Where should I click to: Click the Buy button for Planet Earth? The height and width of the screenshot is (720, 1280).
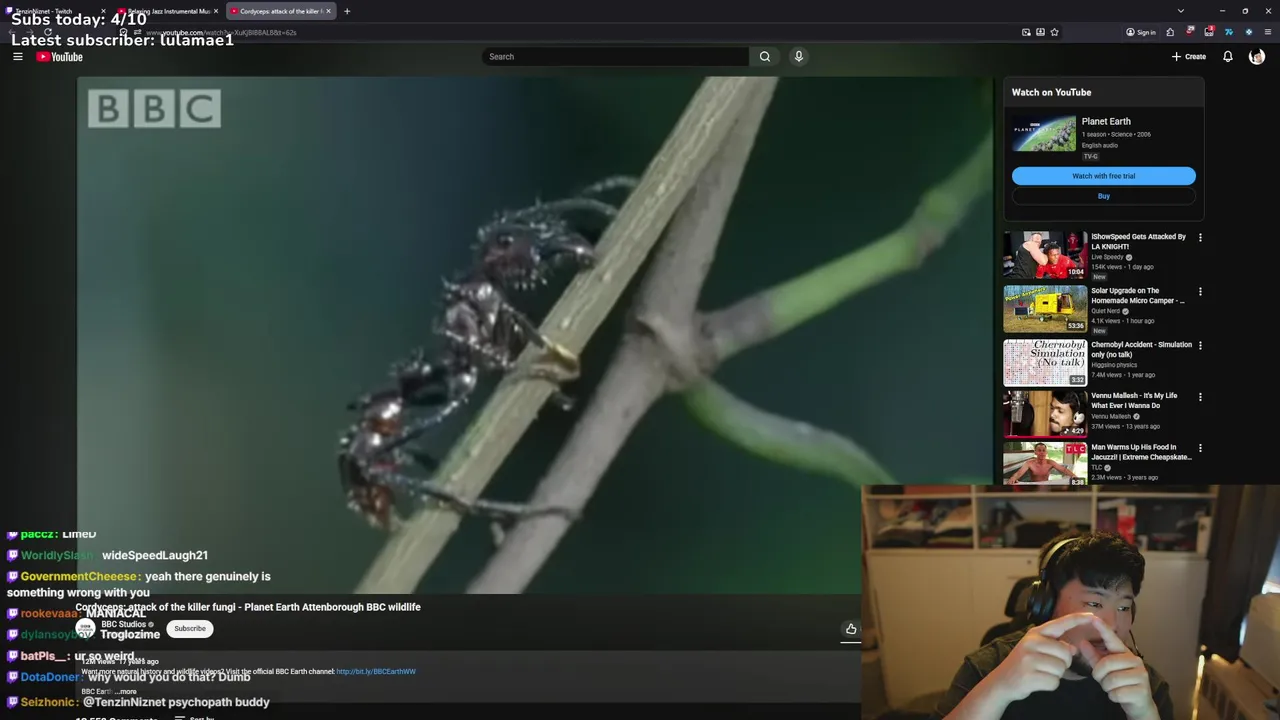[x=1103, y=196]
